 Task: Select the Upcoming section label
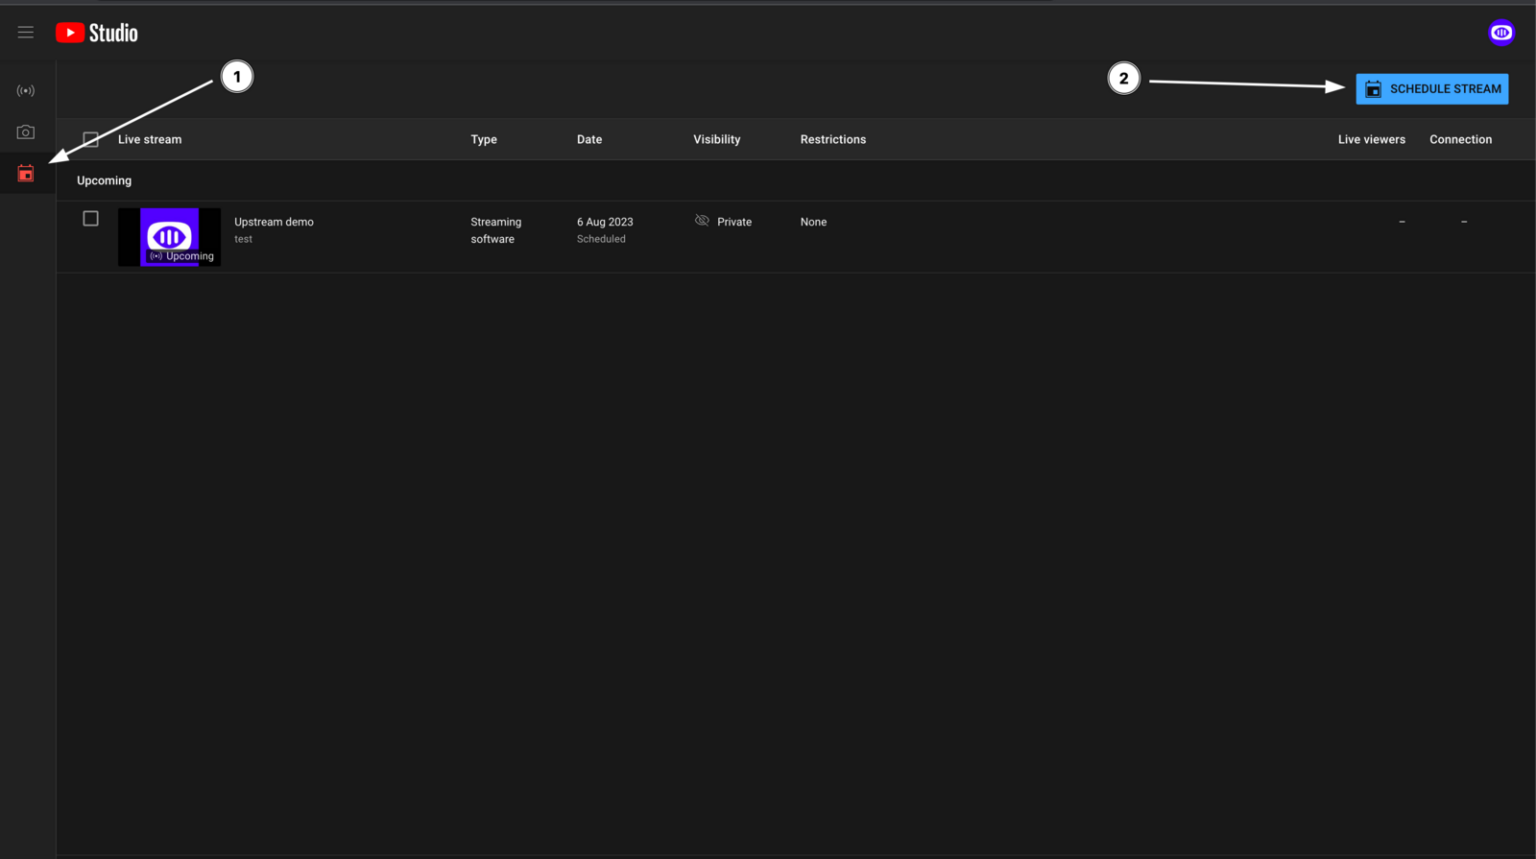tap(104, 180)
